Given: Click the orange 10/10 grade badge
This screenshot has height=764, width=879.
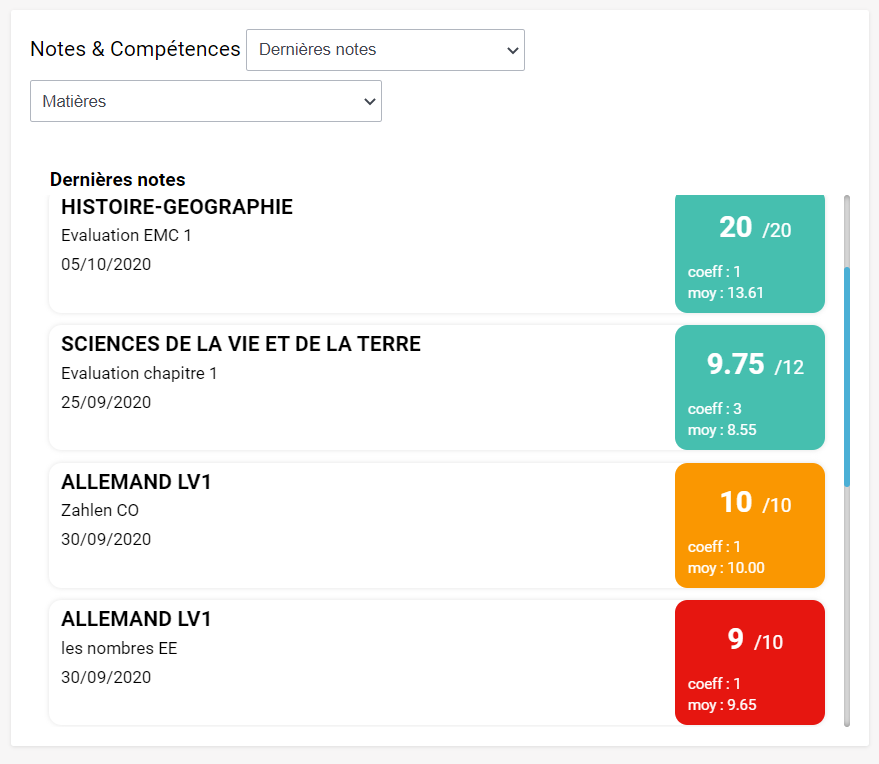Looking at the screenshot, I should (750, 525).
